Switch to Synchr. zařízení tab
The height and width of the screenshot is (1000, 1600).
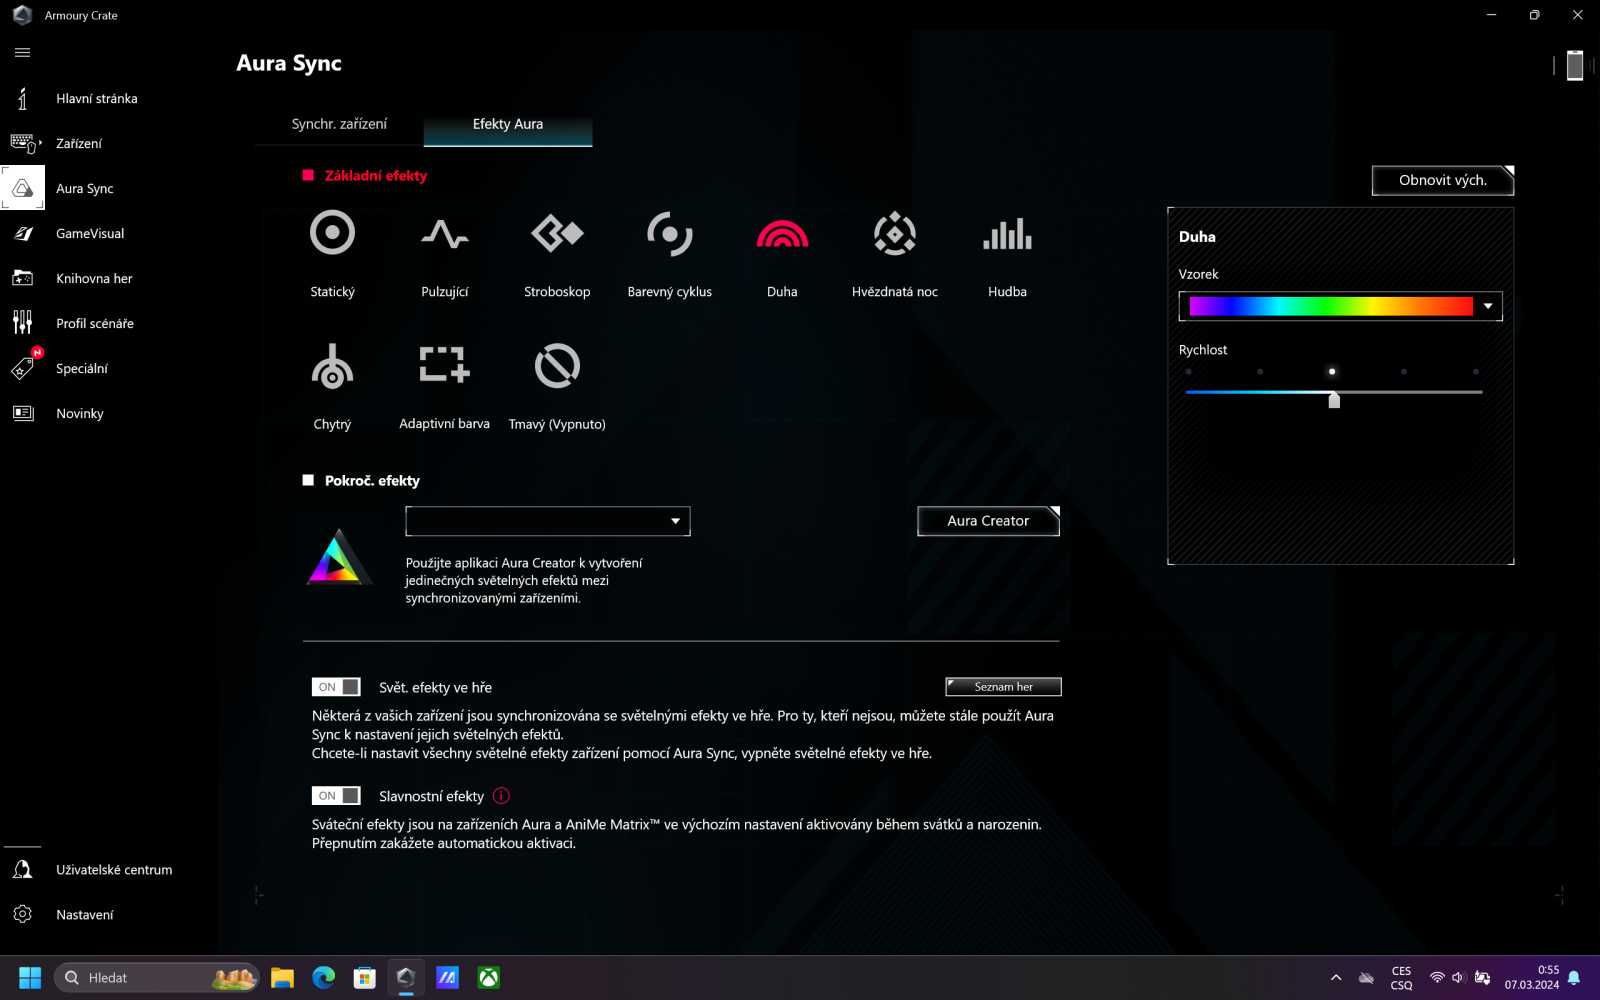point(339,124)
